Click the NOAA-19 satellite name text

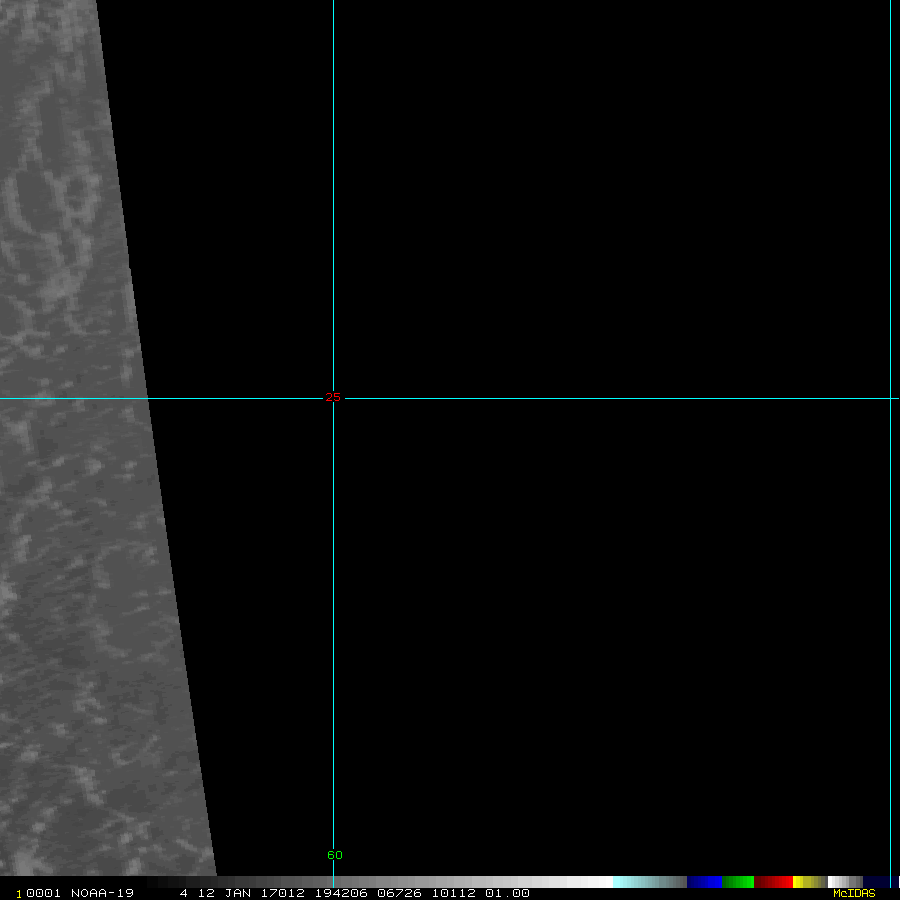102,893
